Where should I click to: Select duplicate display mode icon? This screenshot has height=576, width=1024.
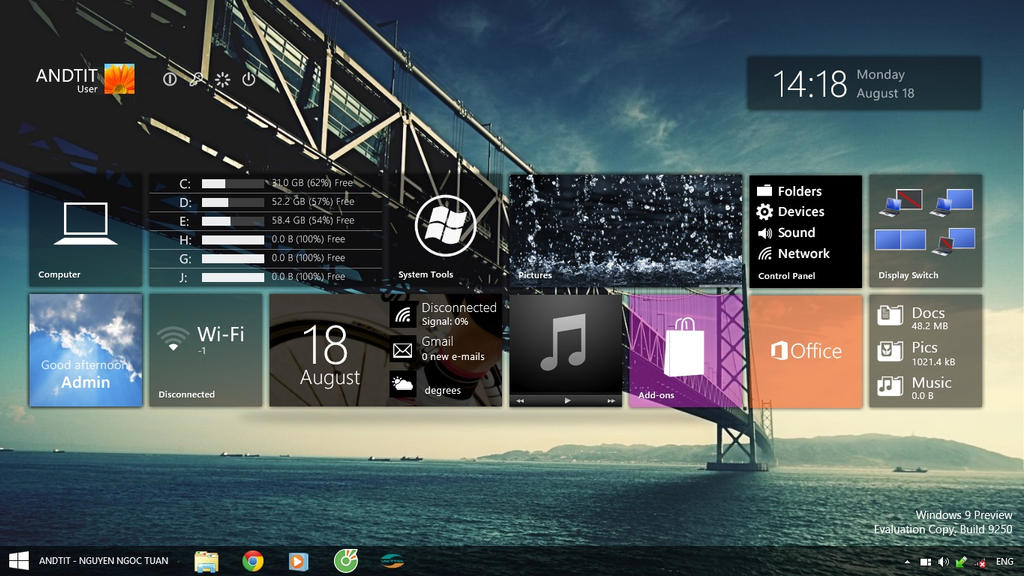(x=952, y=202)
